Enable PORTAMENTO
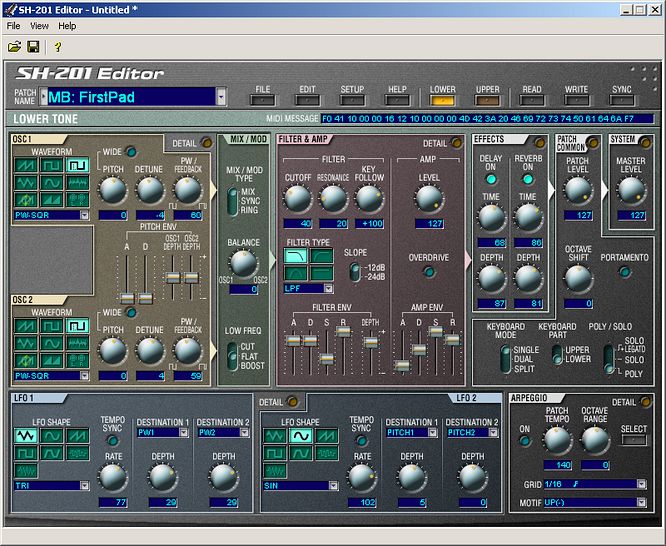This screenshot has width=666, height=546. (624, 272)
